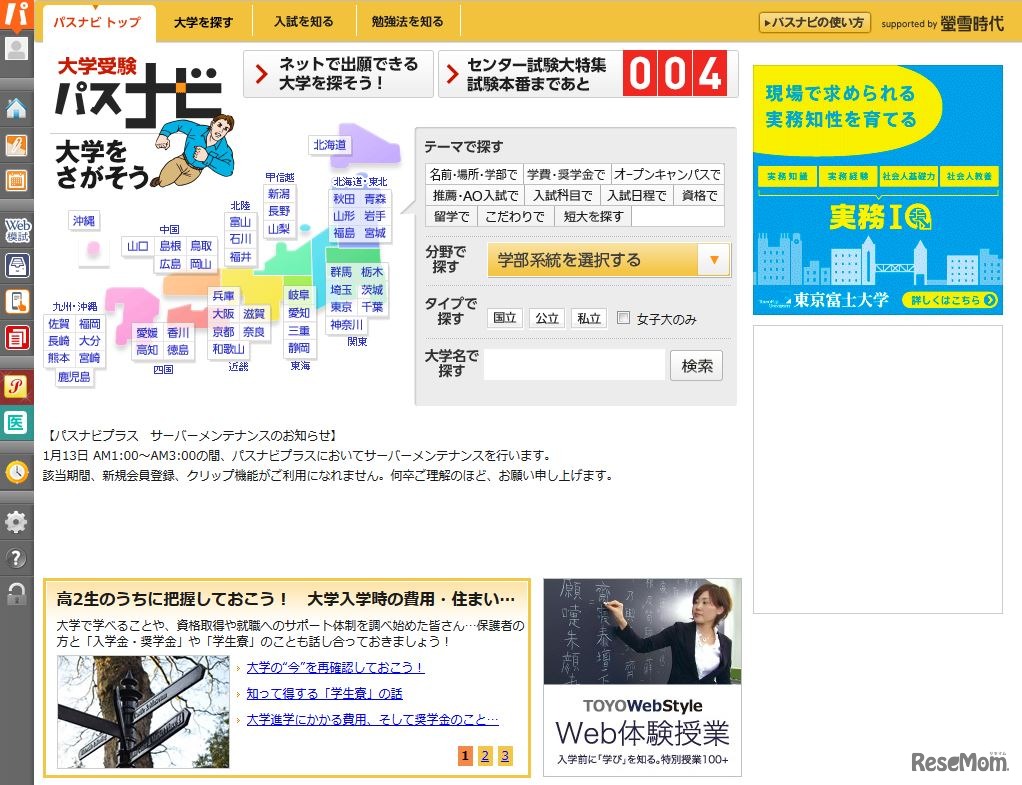Search by 留学で theme
The height and width of the screenshot is (785, 1022).
pos(452,216)
